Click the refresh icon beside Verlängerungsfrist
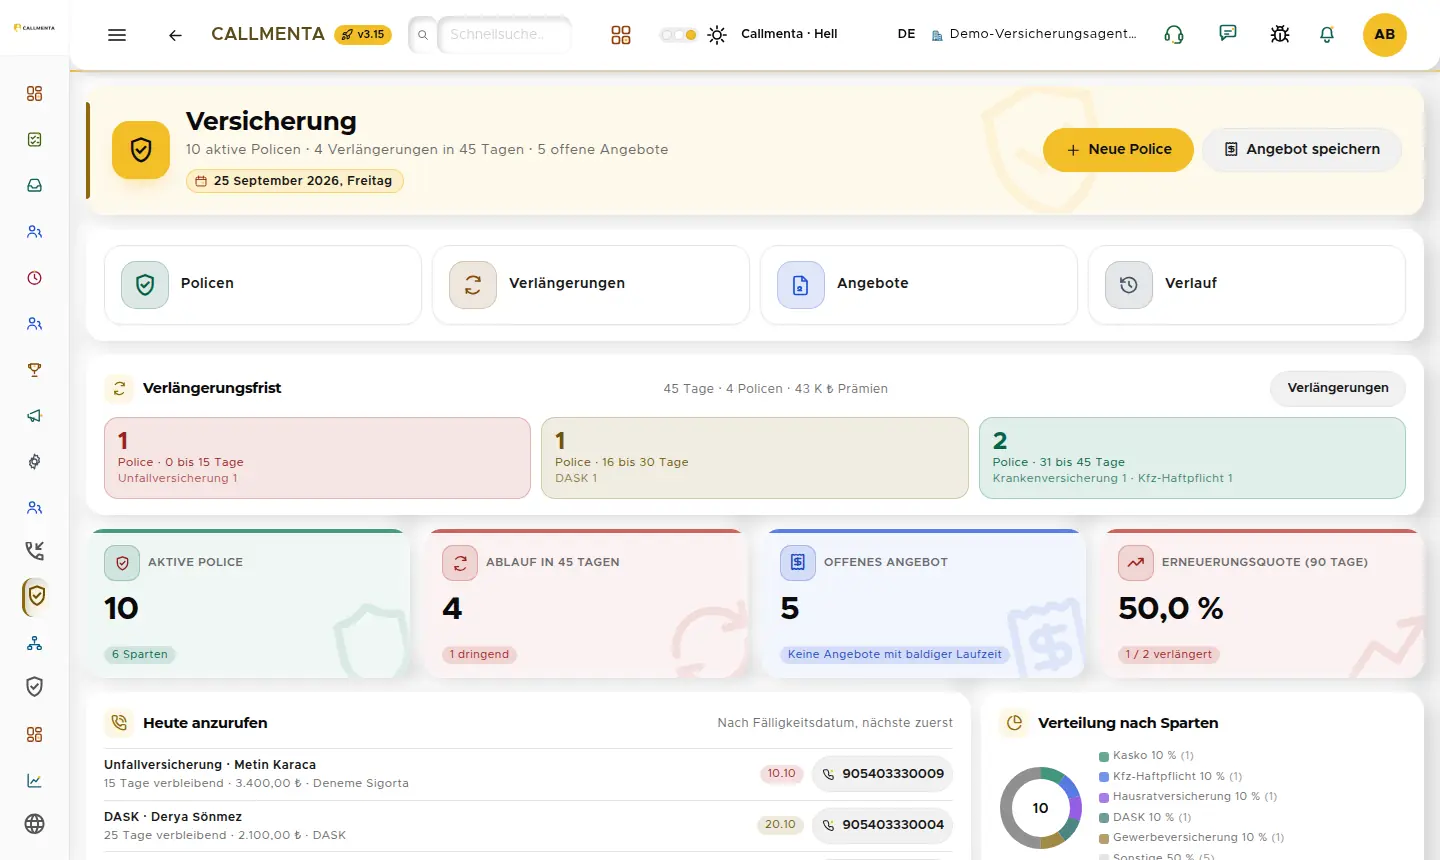Screen dimensions: 1440x860 pyautogui.click(x=119, y=388)
